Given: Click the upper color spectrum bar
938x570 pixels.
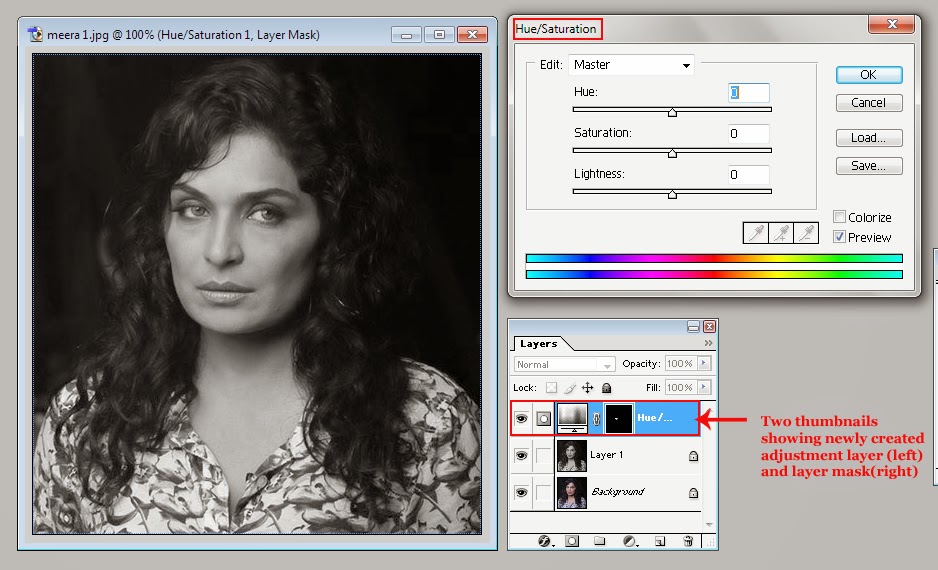Looking at the screenshot, I should [714, 258].
